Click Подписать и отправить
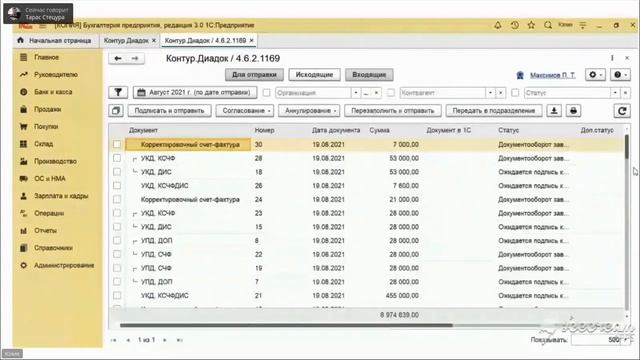Viewport: 640px width, 360px height. click(x=169, y=111)
